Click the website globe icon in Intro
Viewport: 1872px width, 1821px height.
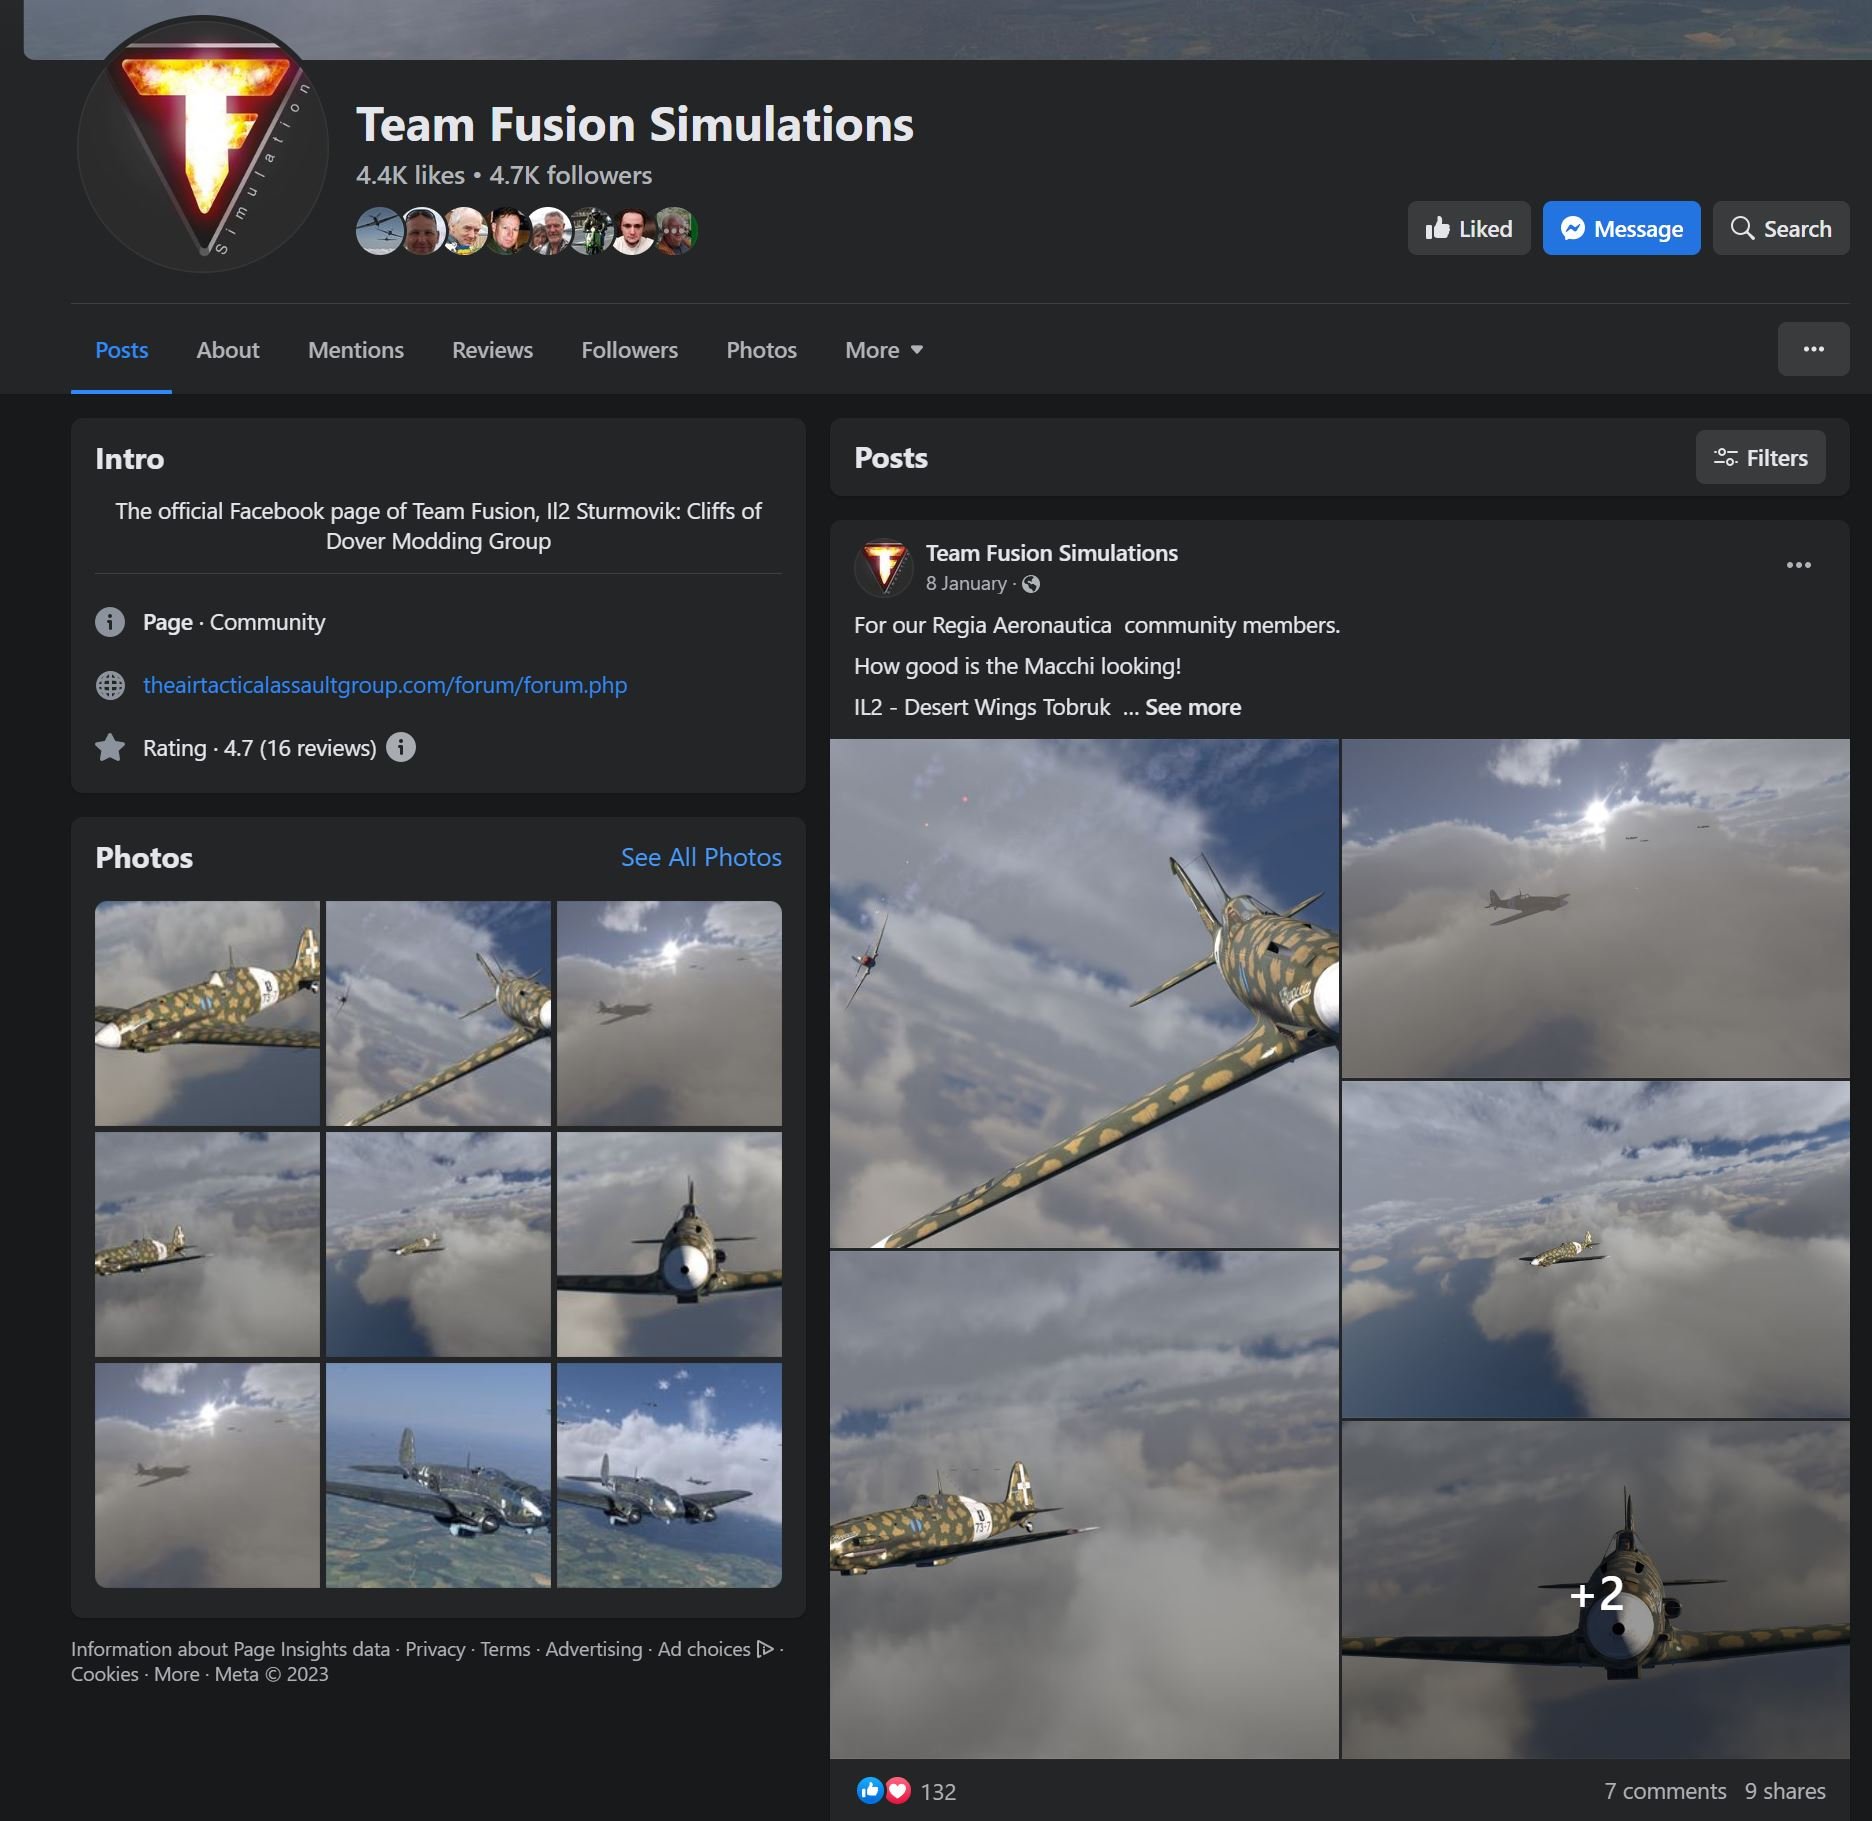coord(110,685)
